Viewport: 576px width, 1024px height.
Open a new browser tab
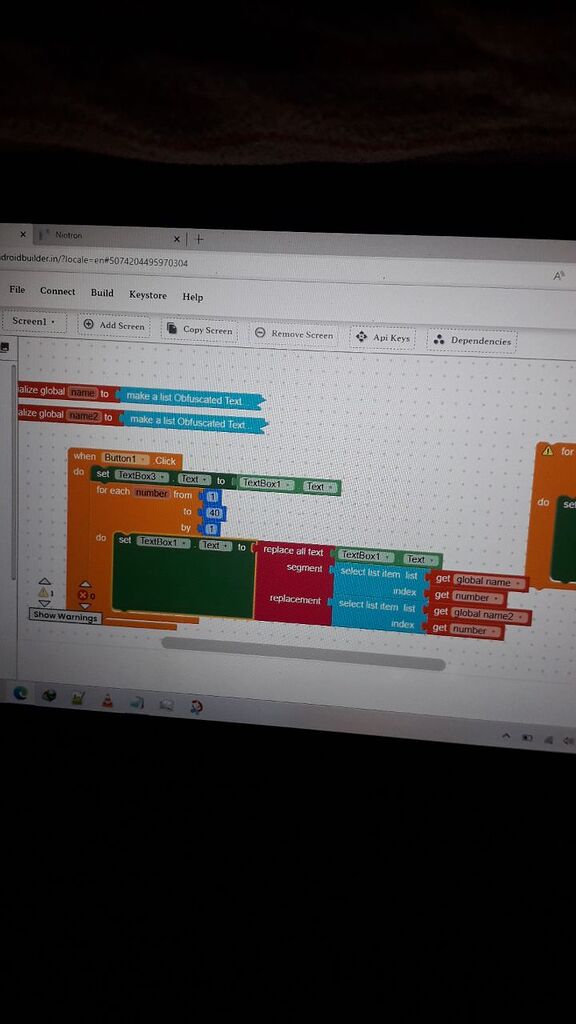pos(200,239)
